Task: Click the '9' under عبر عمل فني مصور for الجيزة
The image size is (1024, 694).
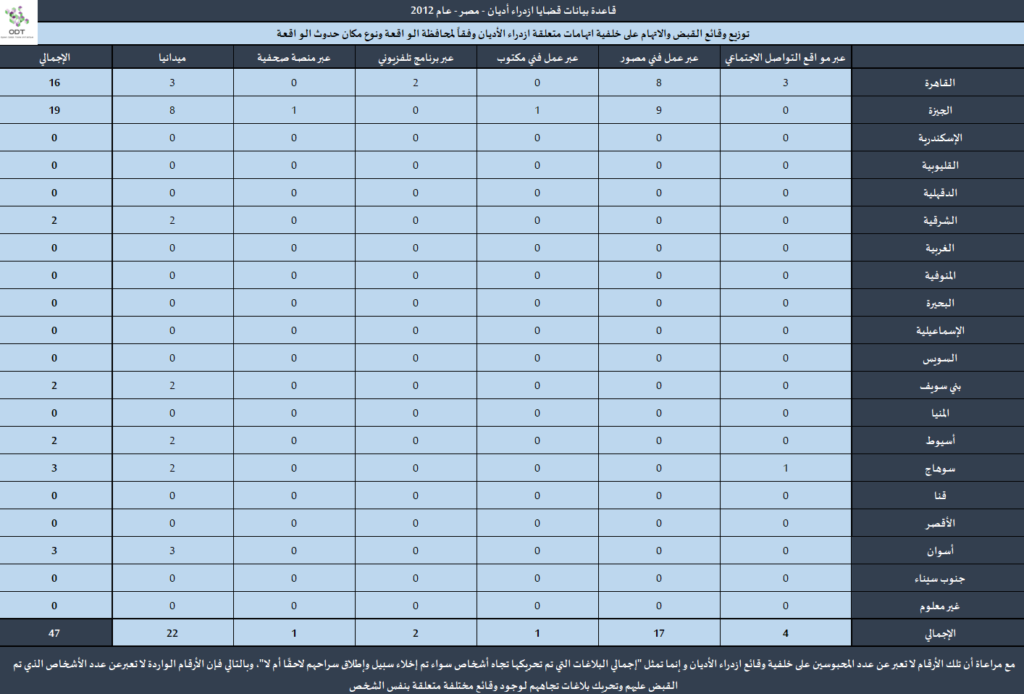Action: coord(659,110)
